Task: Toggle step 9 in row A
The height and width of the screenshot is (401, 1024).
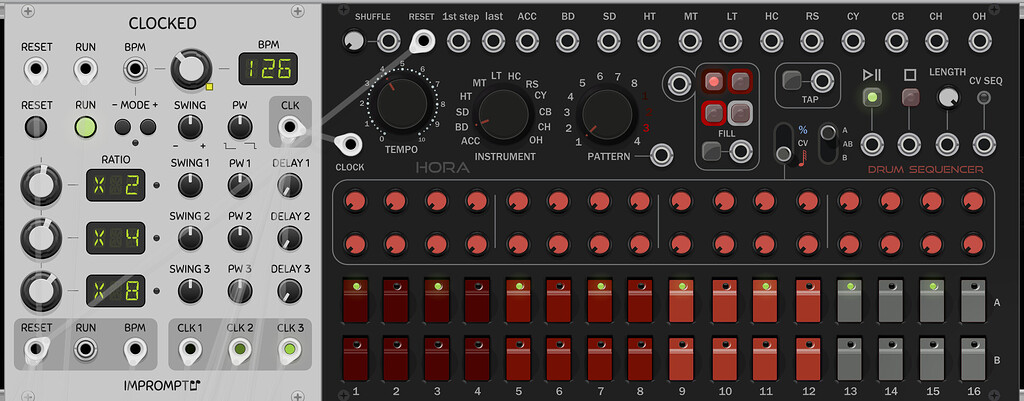Action: [x=682, y=300]
